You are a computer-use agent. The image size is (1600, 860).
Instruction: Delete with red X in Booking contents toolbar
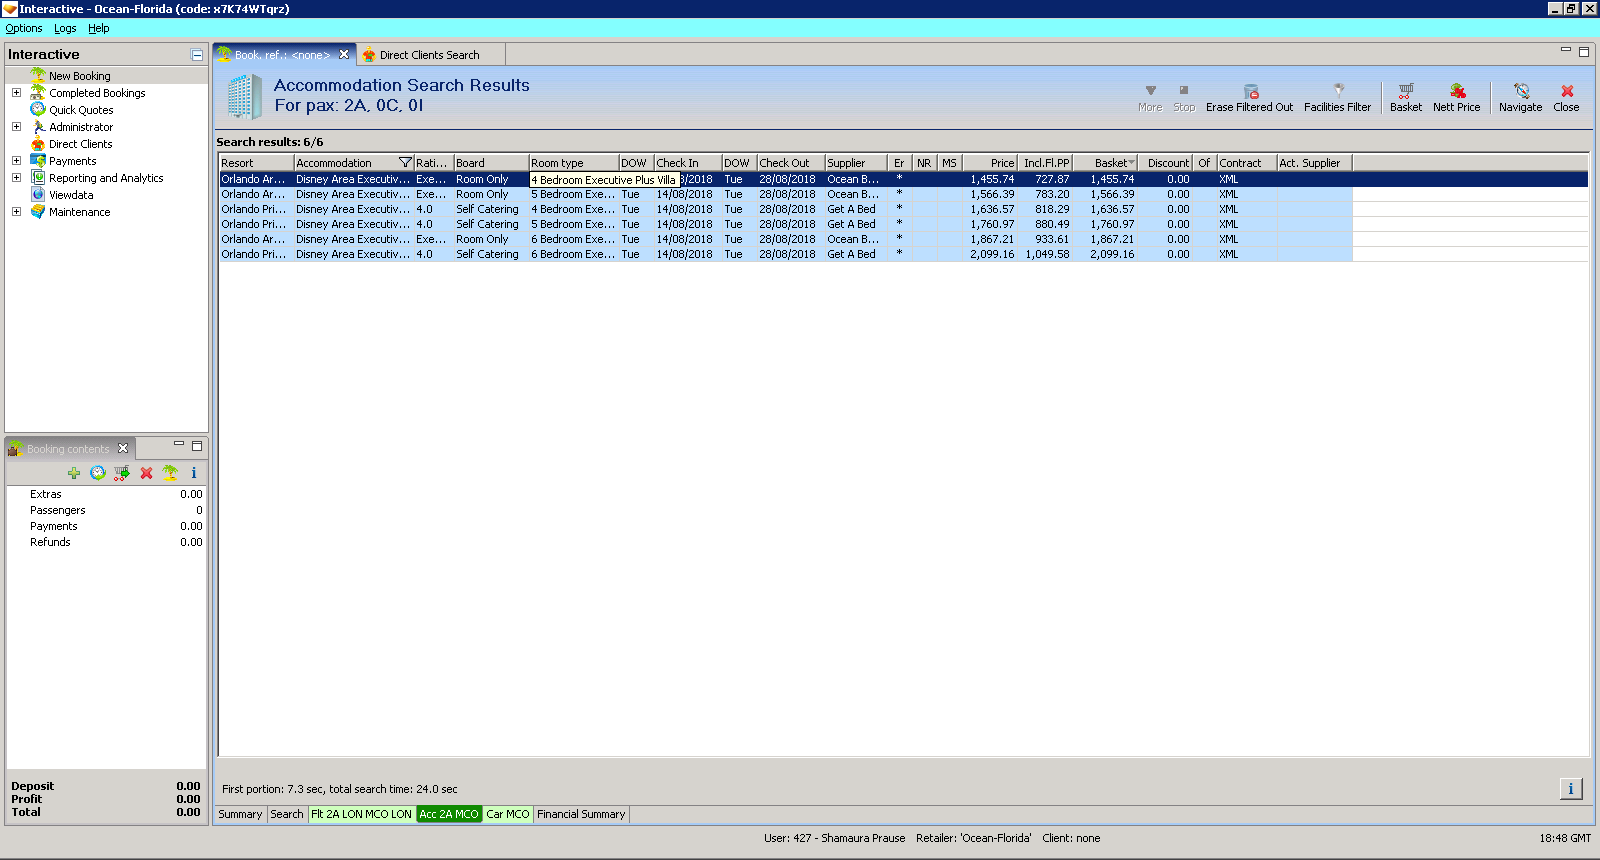pyautogui.click(x=146, y=473)
